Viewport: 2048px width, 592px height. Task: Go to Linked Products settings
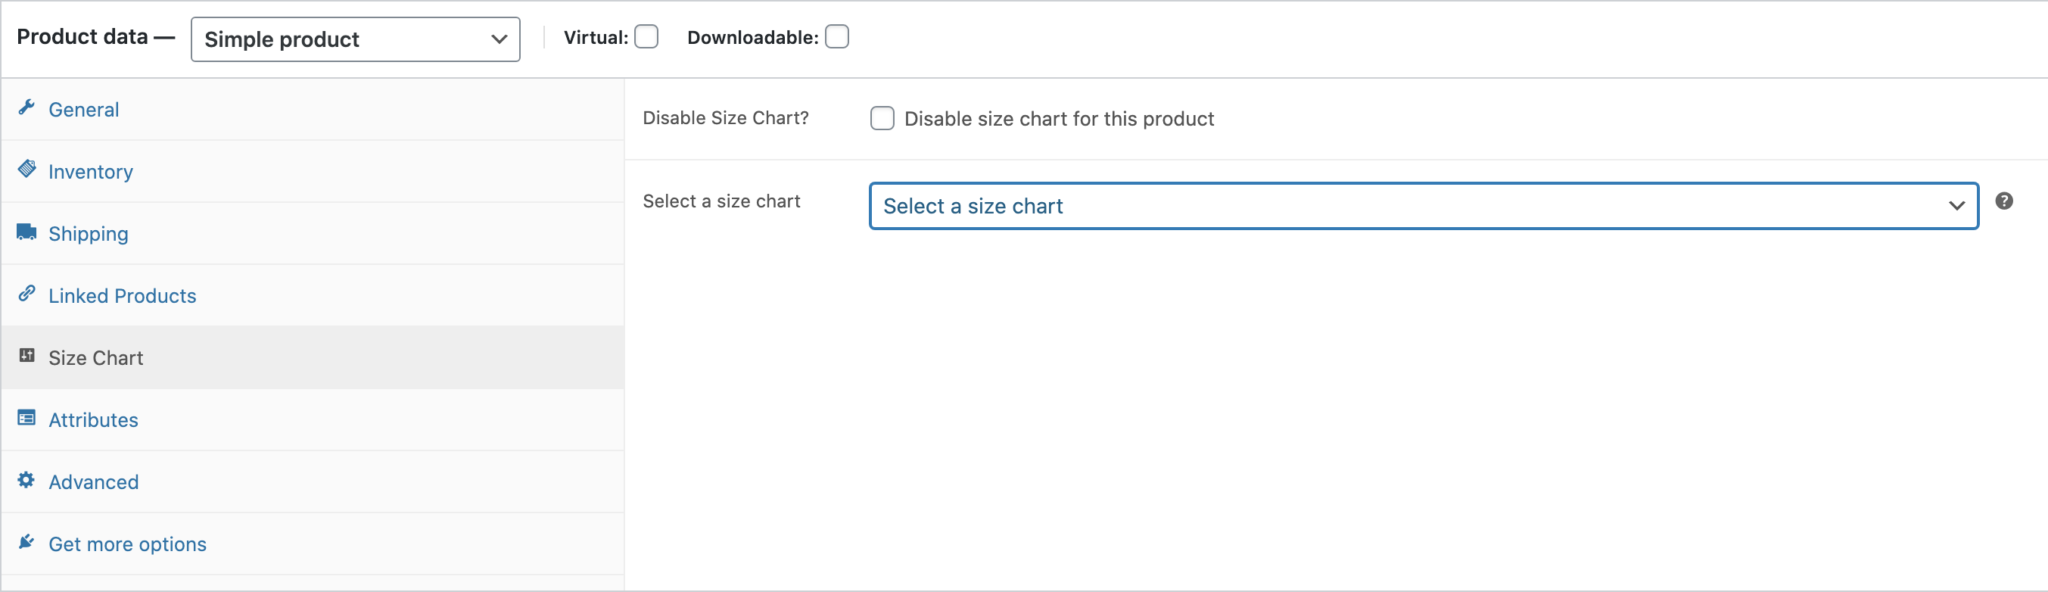[x=122, y=294]
